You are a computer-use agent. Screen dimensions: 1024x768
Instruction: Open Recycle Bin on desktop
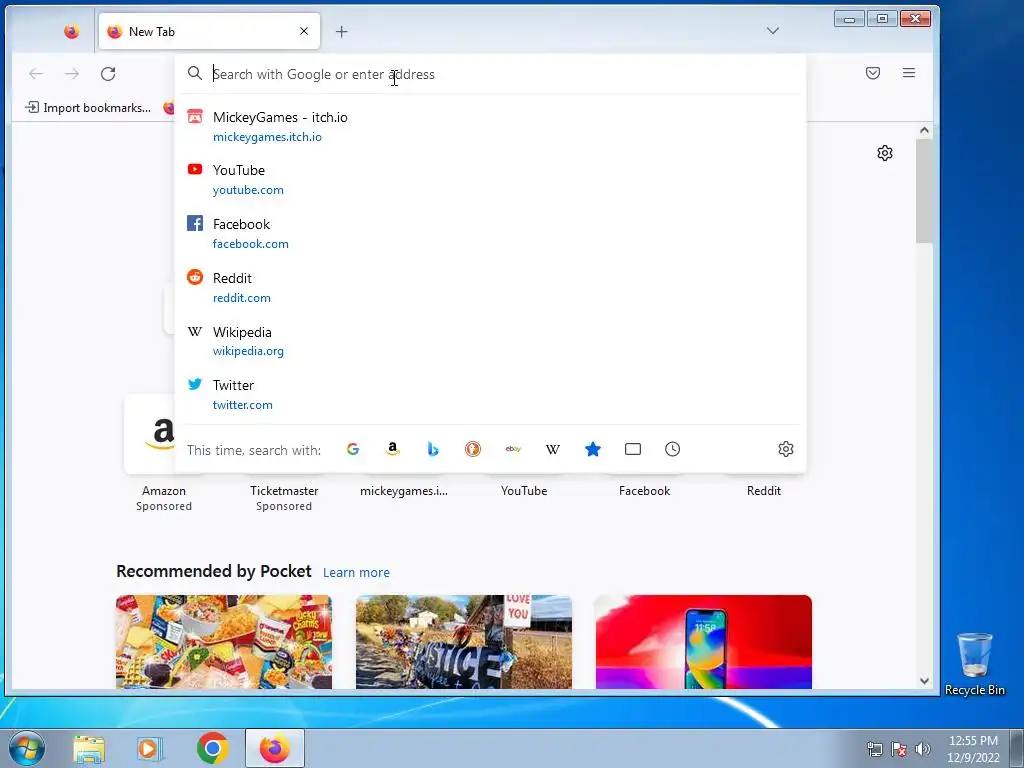[x=974, y=664]
